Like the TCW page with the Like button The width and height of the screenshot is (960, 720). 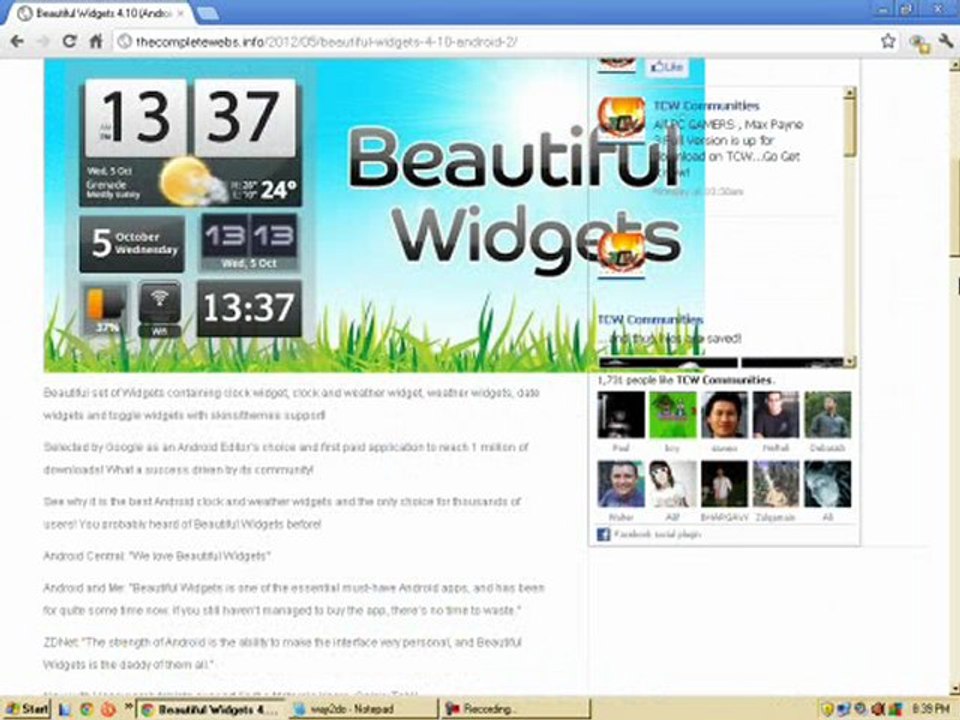point(667,66)
